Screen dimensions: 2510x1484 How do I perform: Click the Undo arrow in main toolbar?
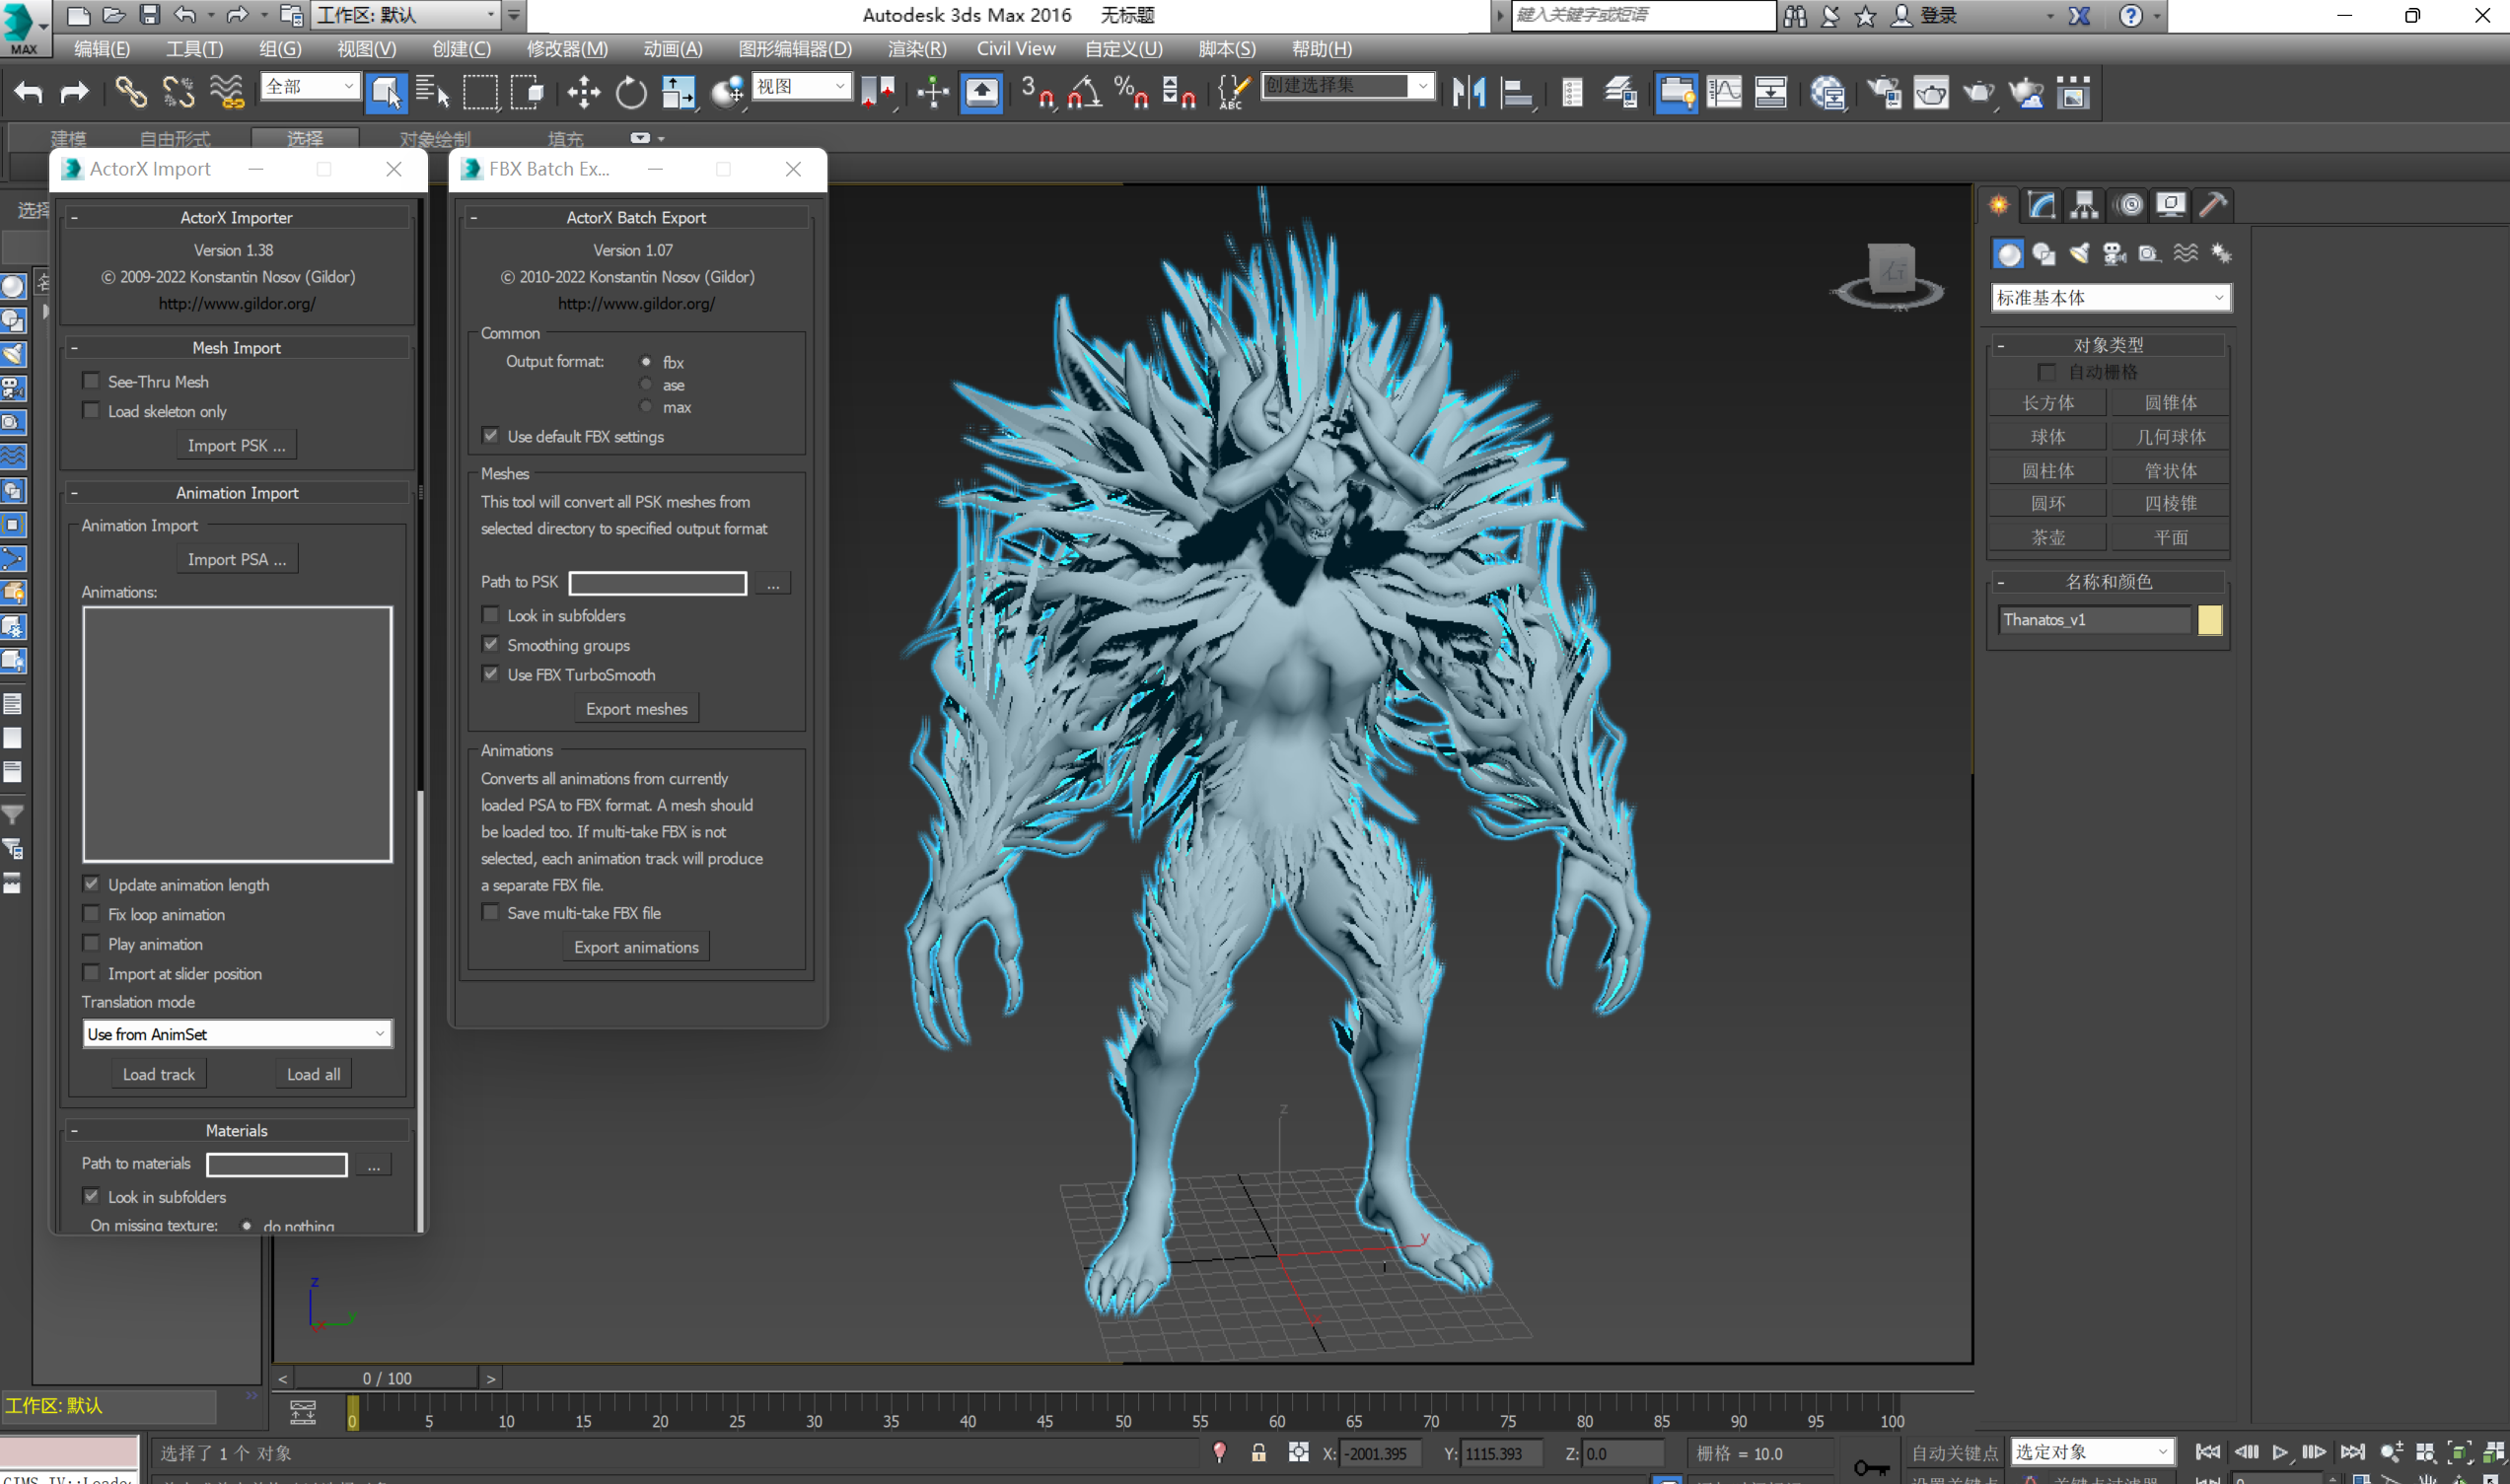click(x=28, y=93)
